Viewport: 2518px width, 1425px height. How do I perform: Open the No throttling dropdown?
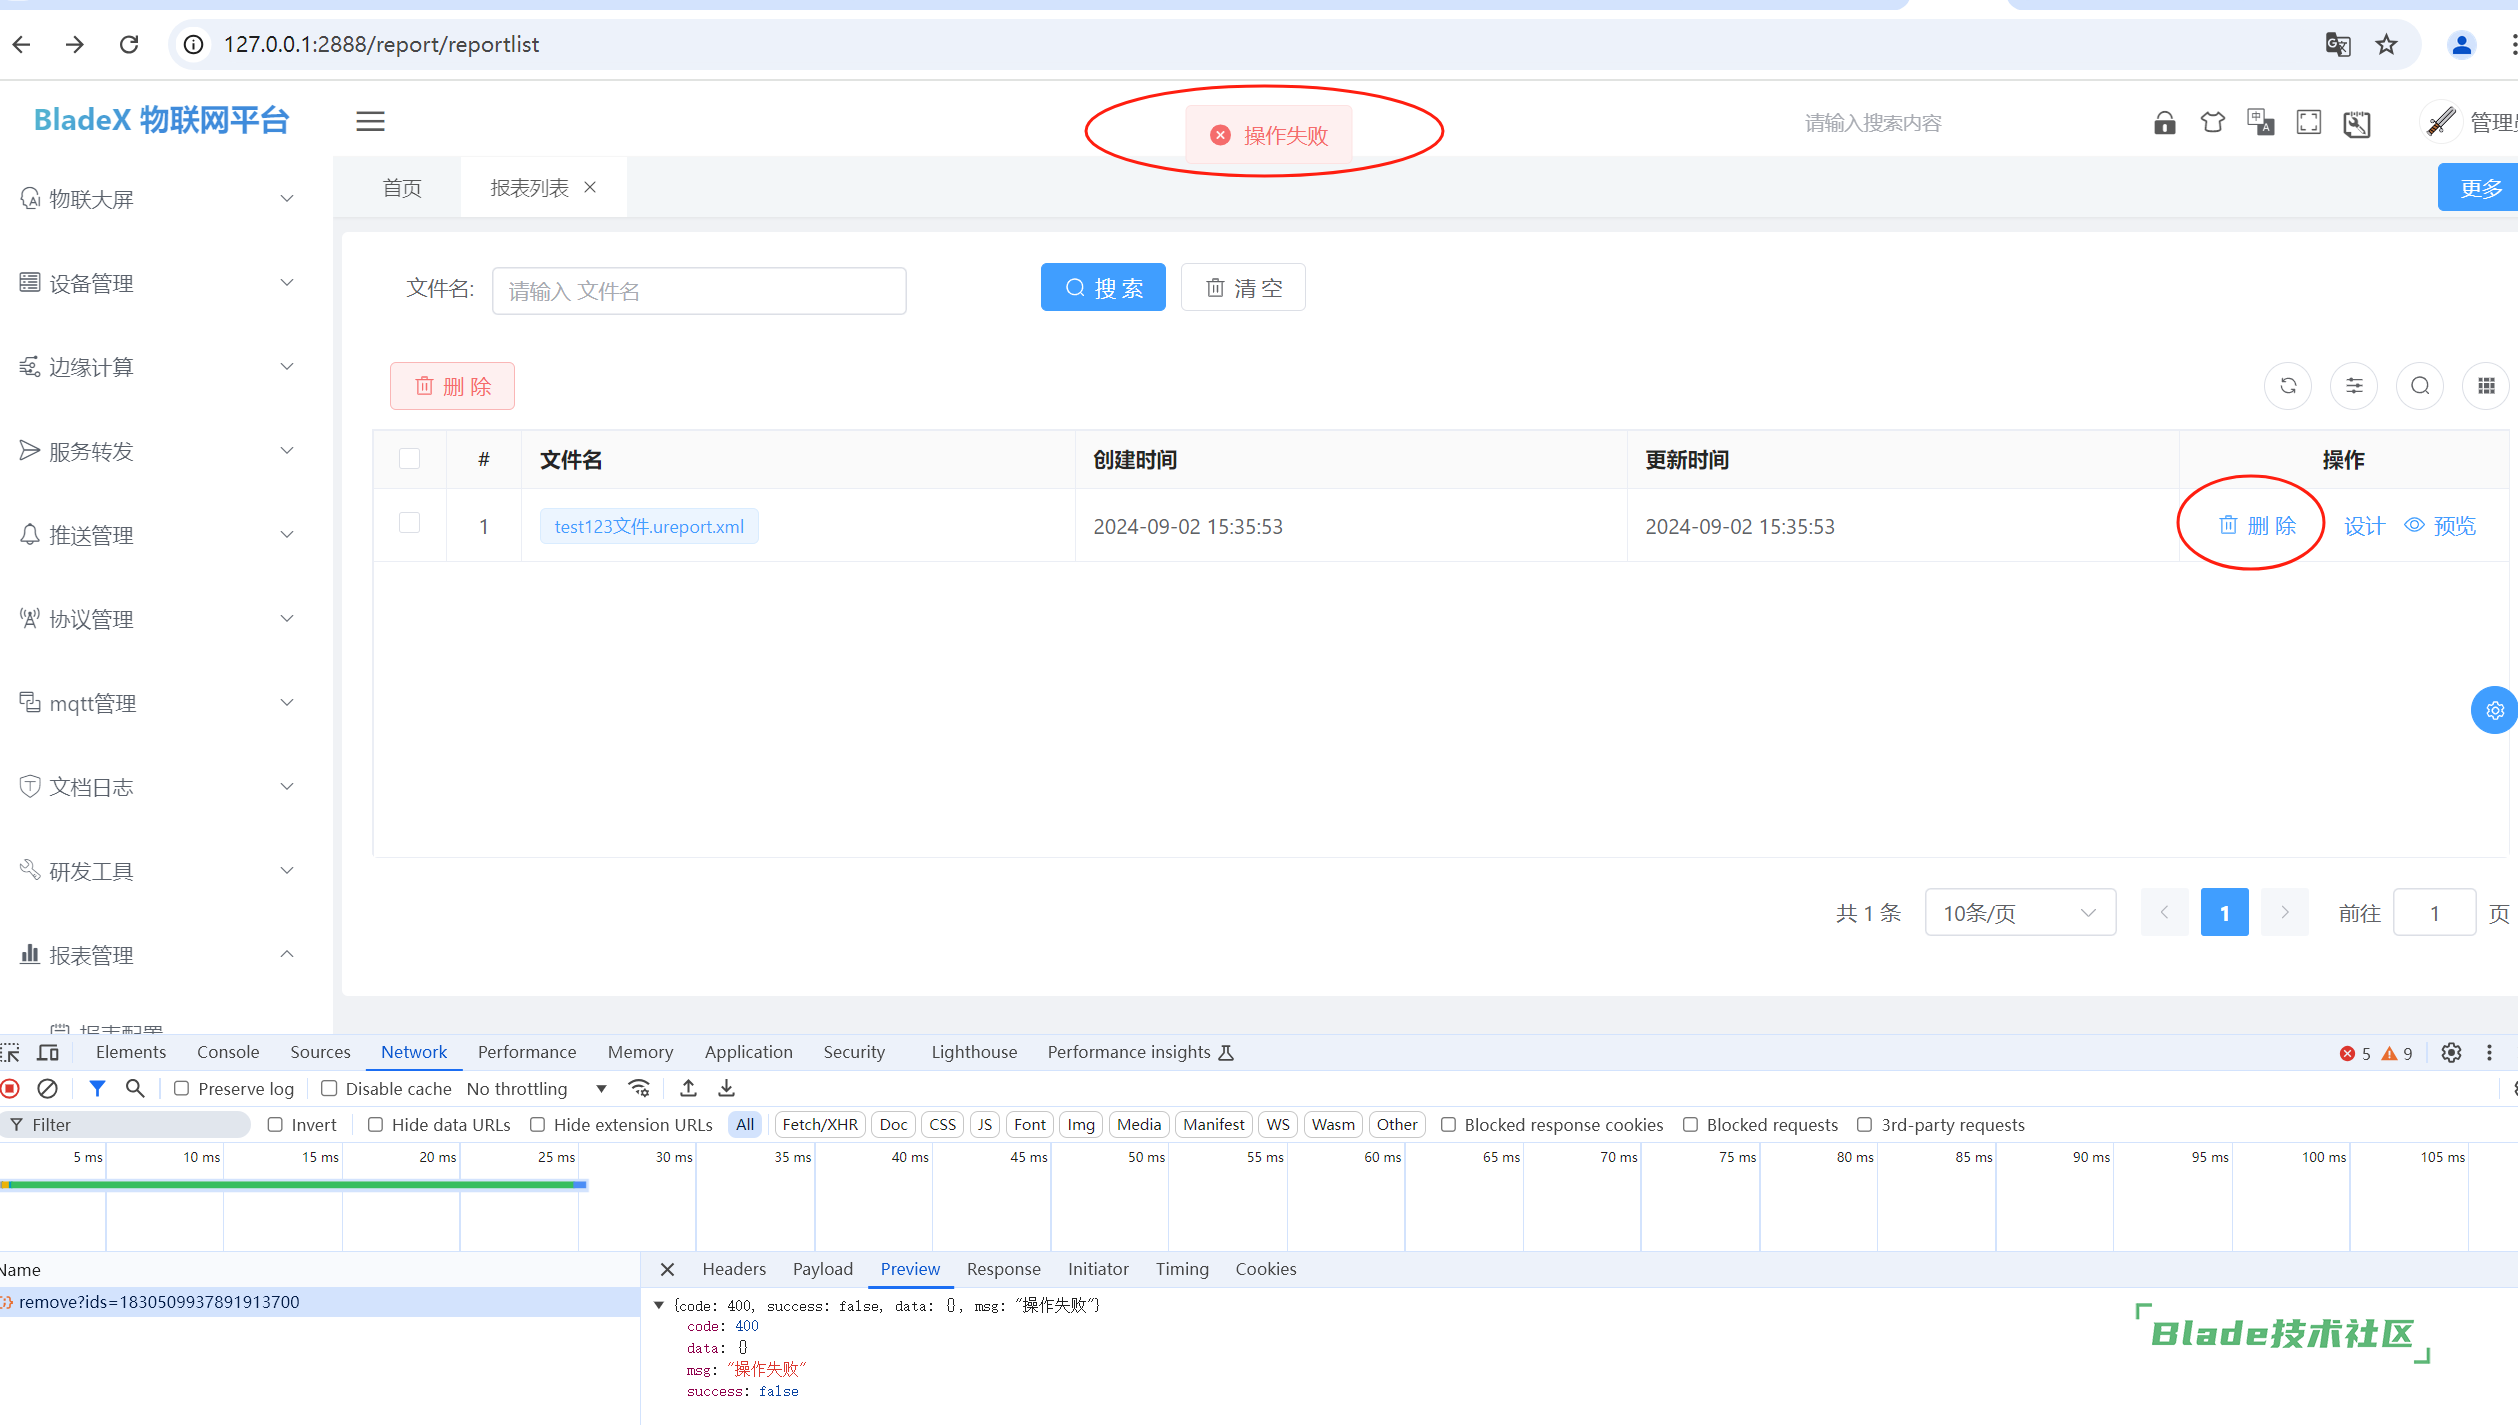537,1088
